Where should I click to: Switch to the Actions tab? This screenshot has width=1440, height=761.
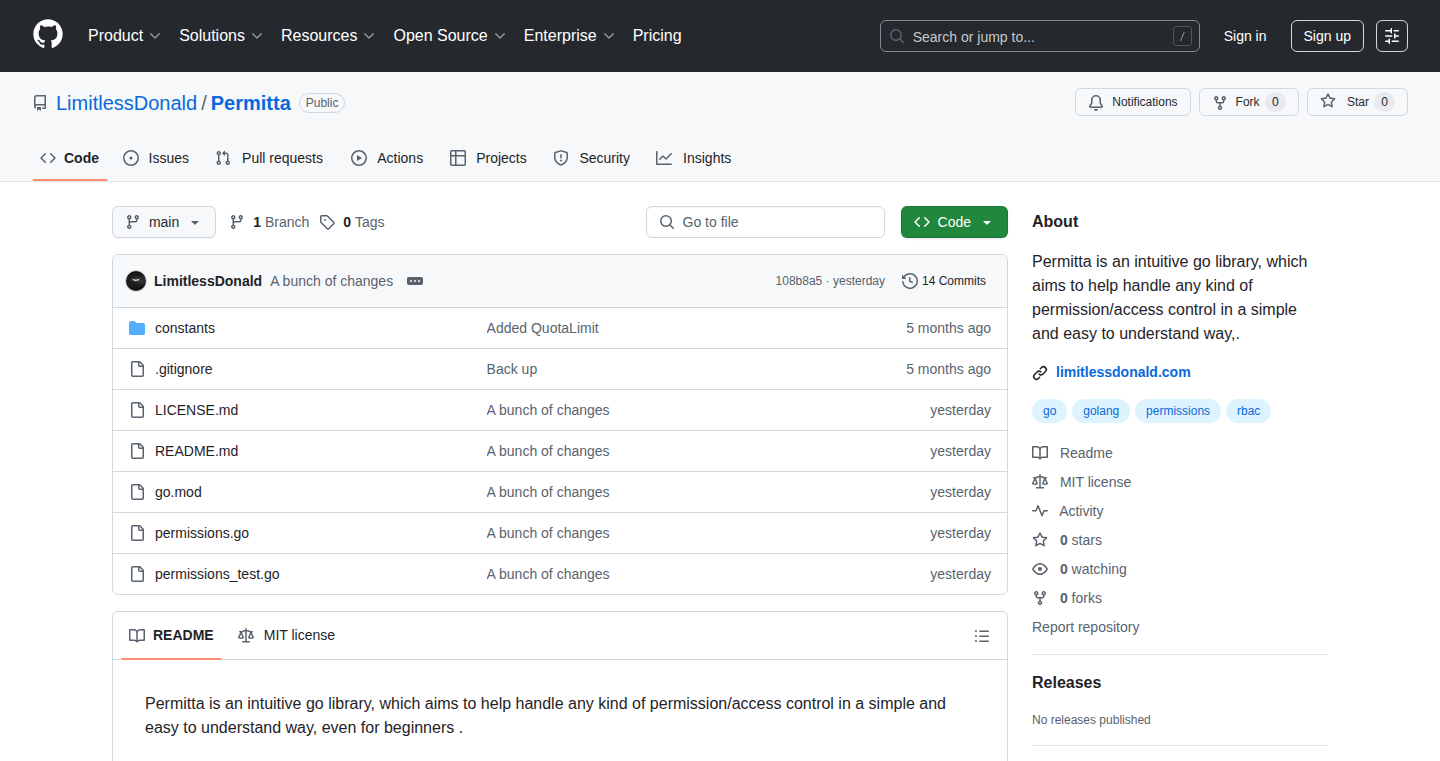coord(387,158)
